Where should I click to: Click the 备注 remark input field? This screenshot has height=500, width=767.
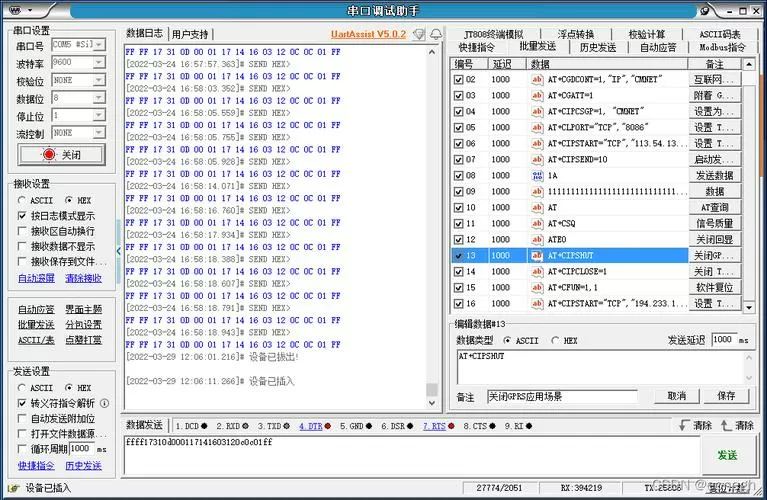pos(562,396)
